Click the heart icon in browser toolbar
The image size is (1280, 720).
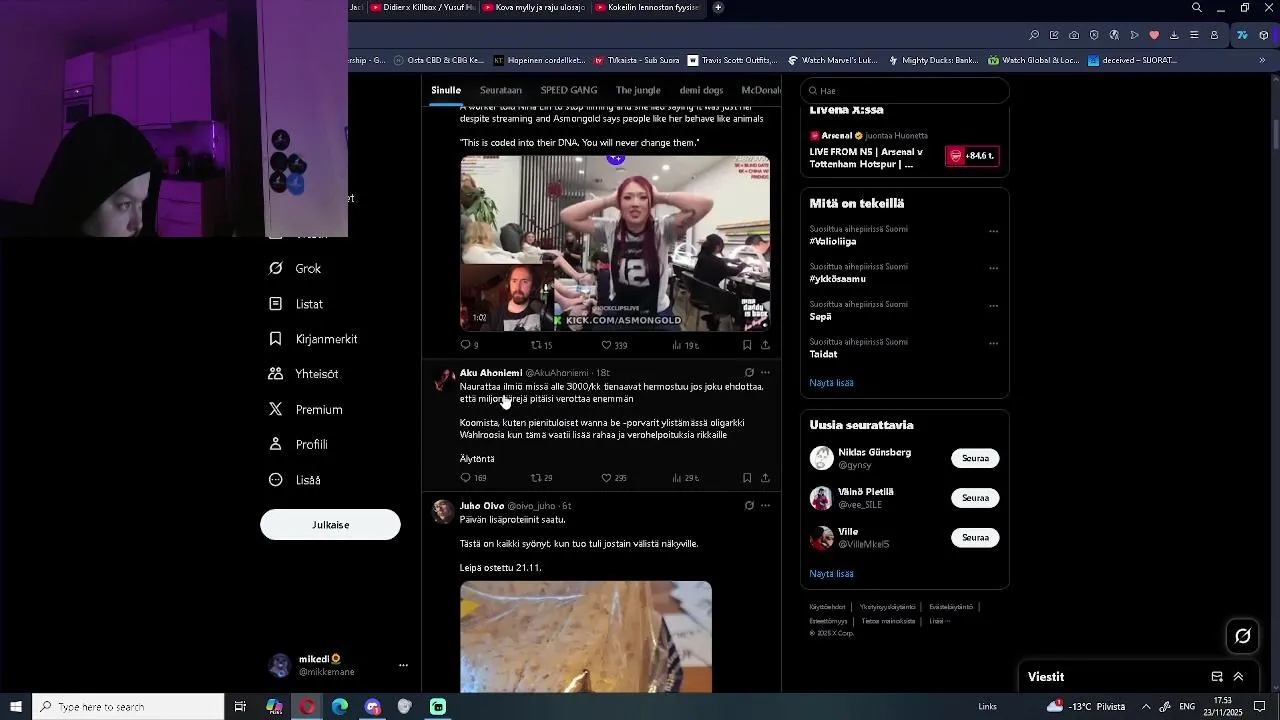[1154, 35]
